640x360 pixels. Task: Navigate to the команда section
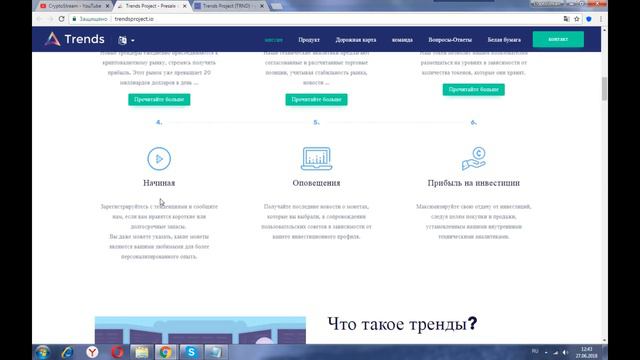point(402,40)
